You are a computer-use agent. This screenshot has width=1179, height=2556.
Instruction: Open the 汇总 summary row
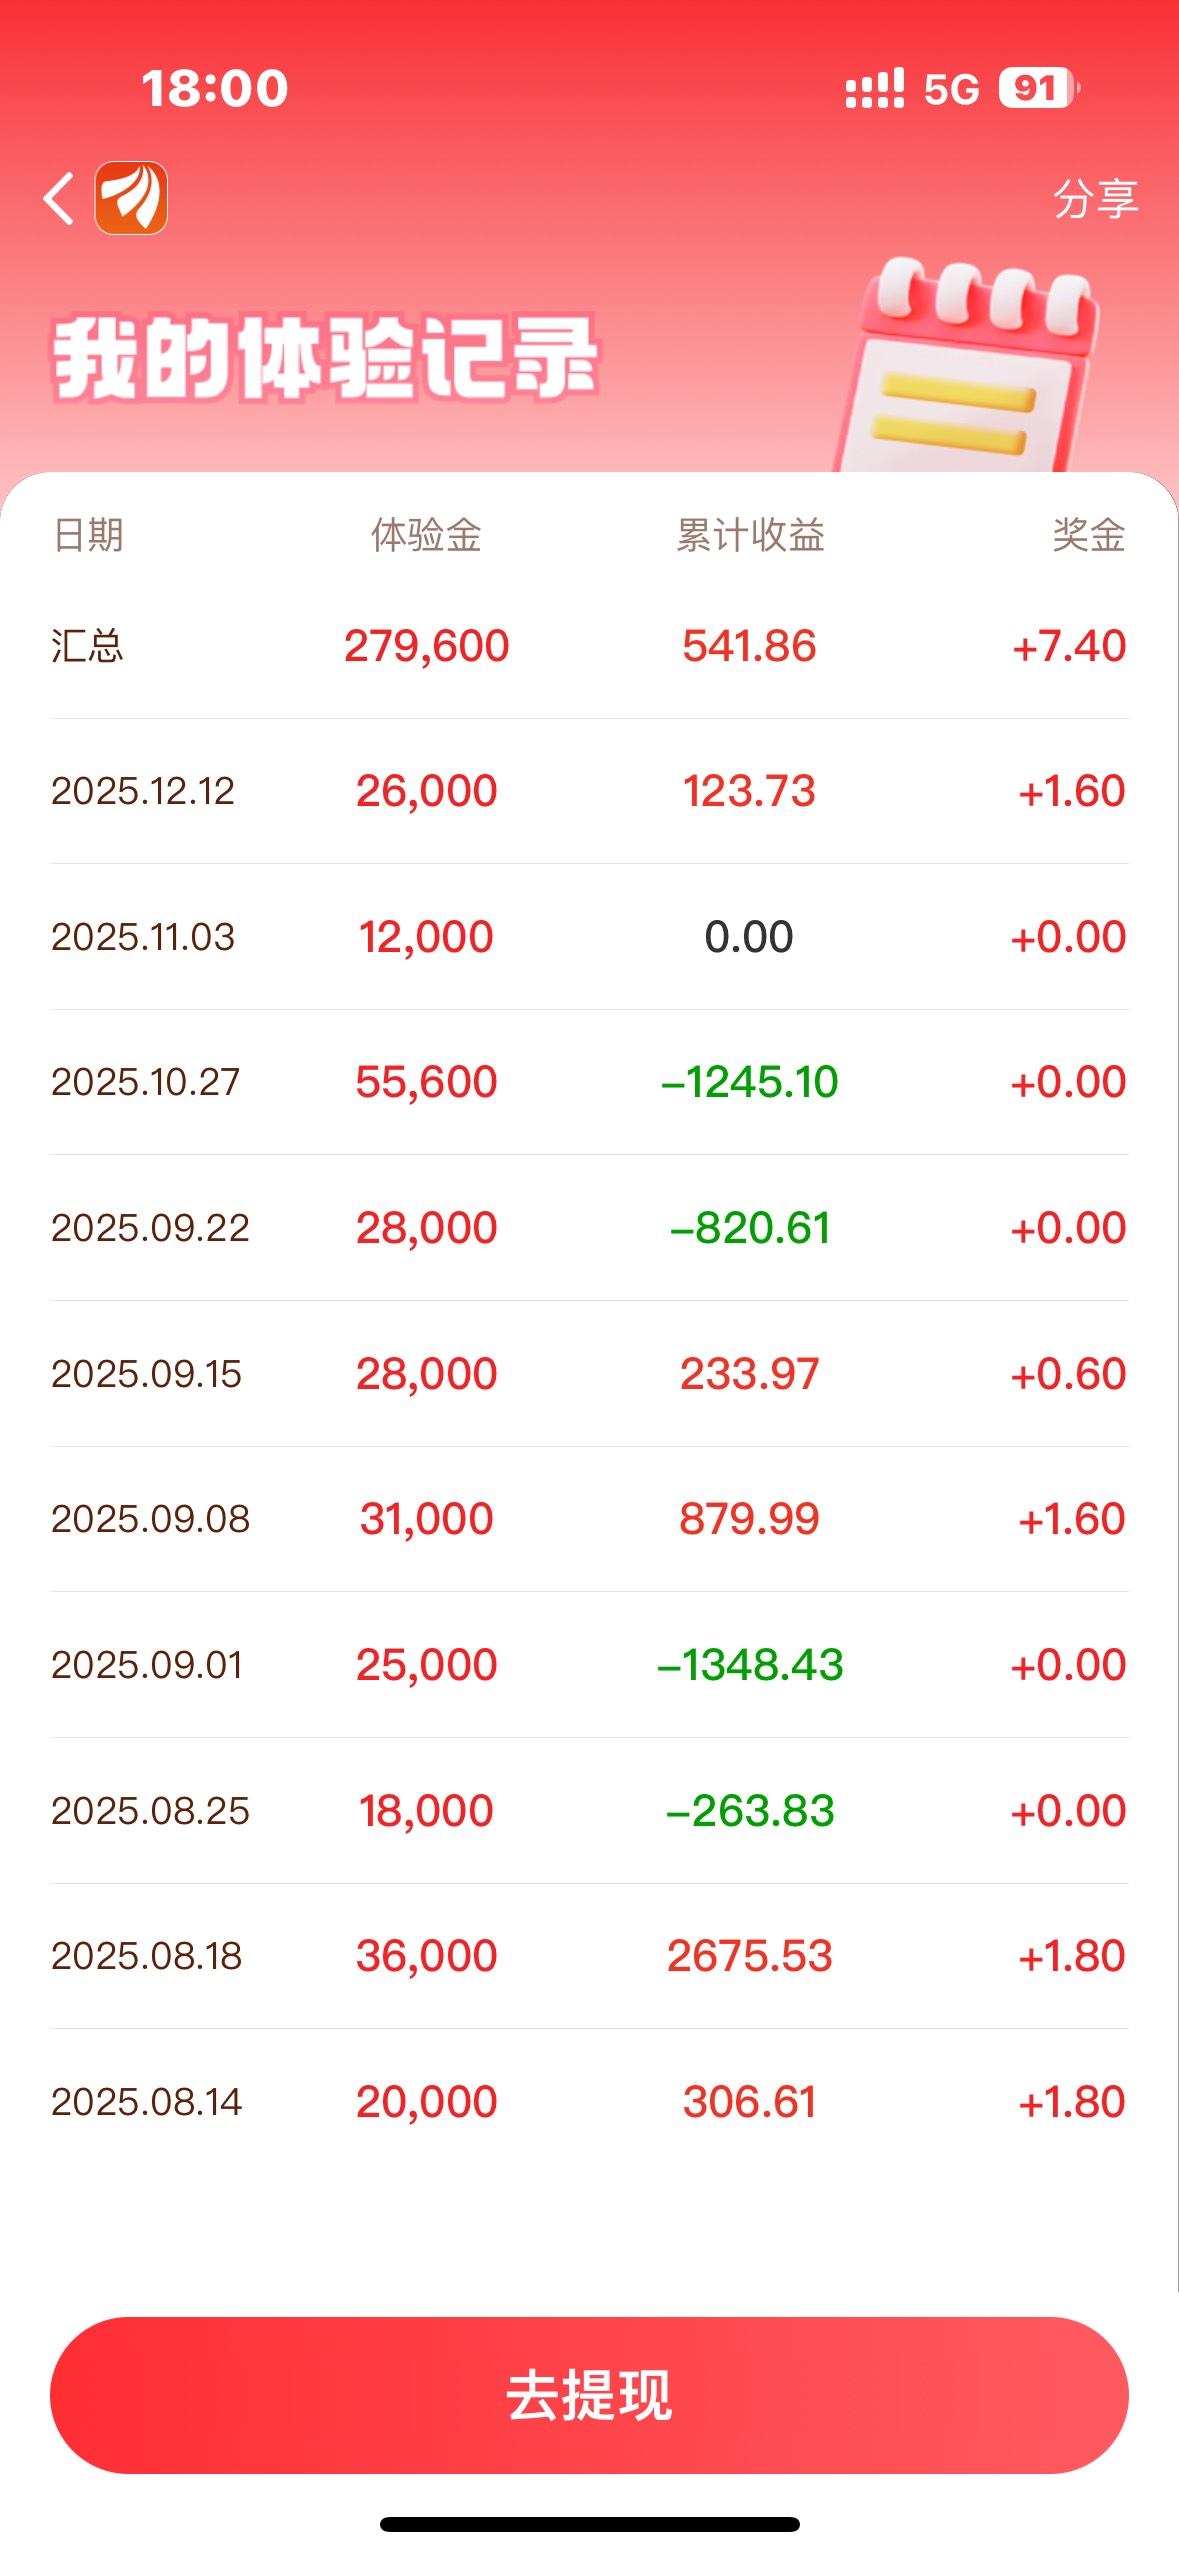coord(588,646)
